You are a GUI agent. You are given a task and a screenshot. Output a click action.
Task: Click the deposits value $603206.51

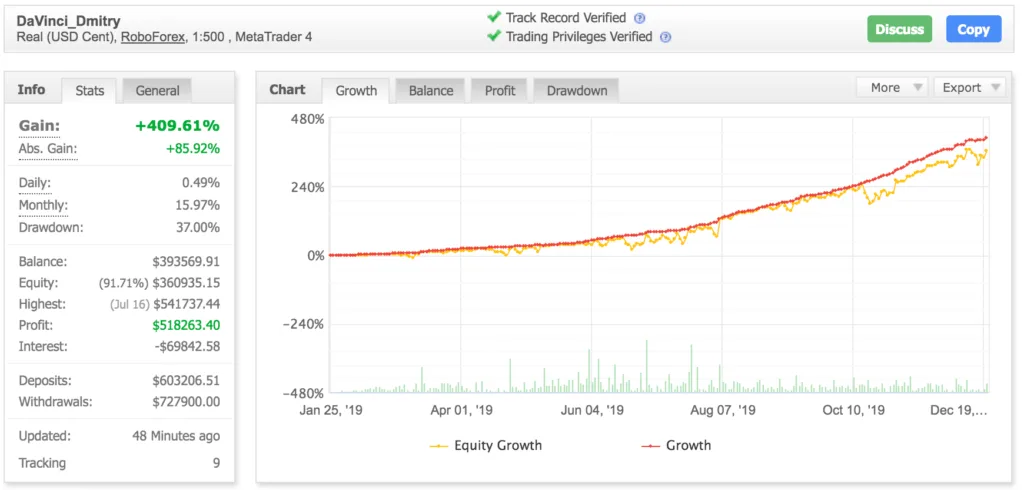tap(186, 381)
